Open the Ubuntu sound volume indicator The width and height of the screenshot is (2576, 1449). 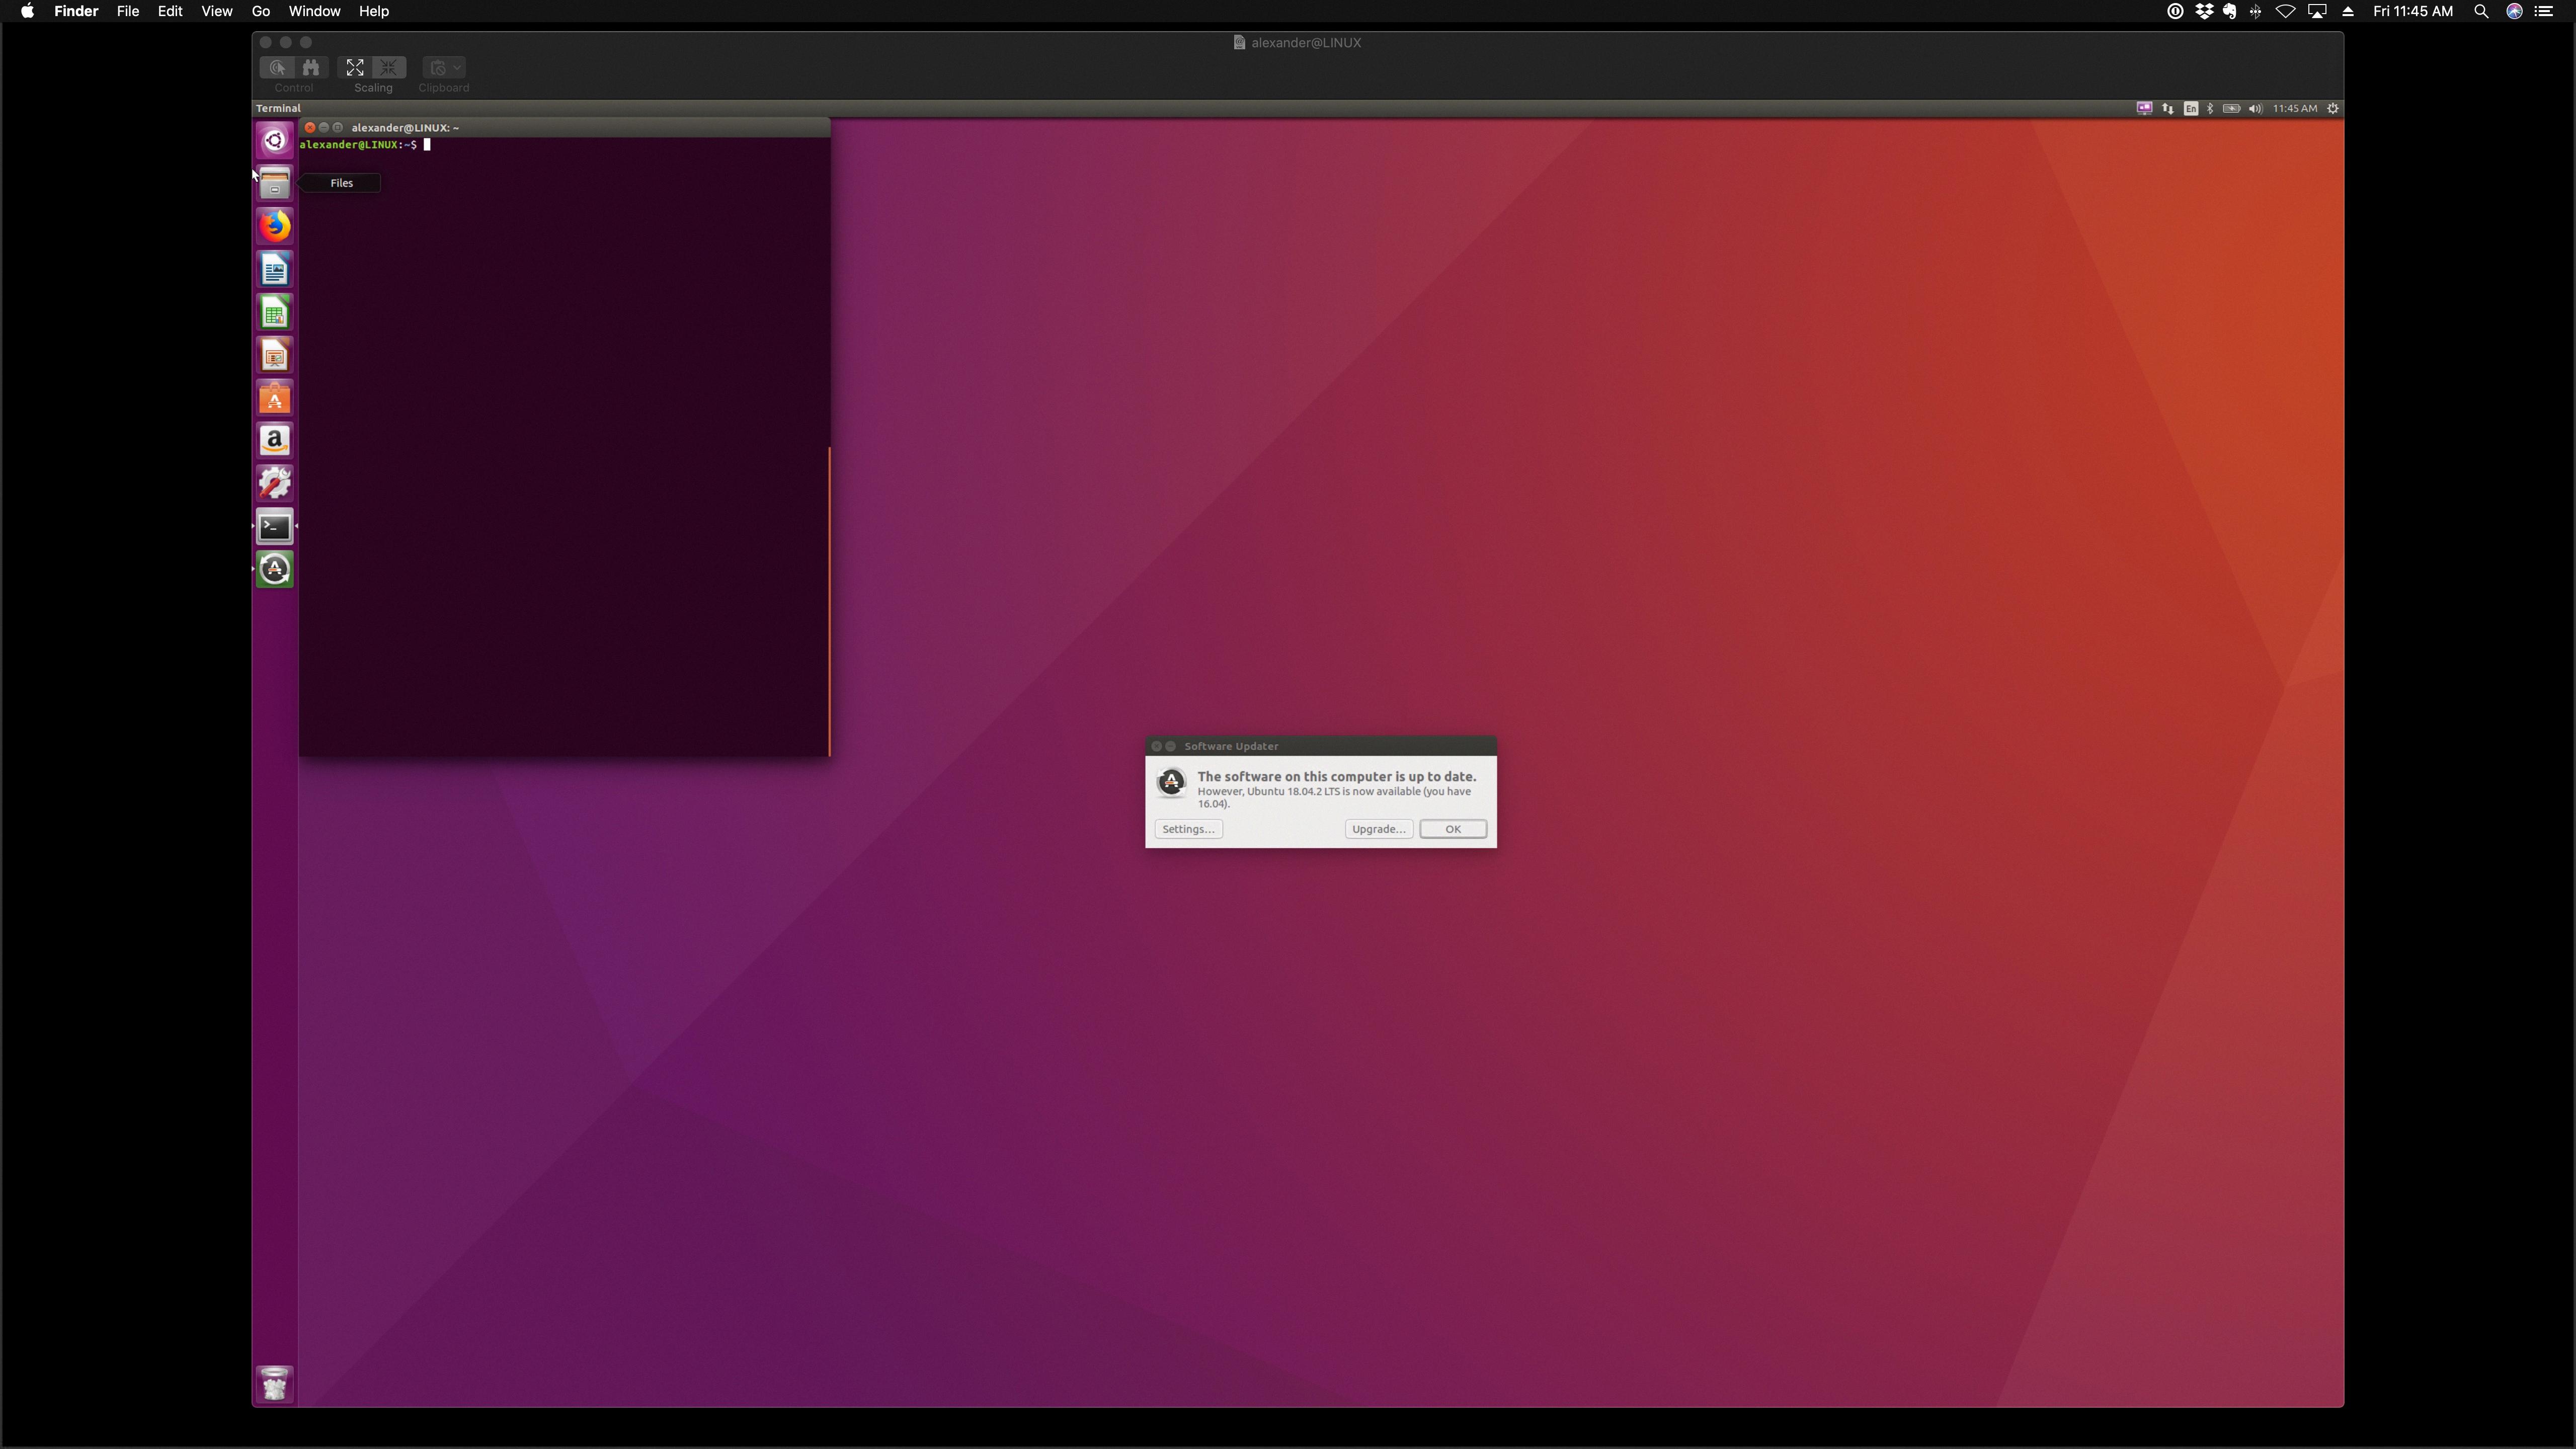[x=2255, y=108]
